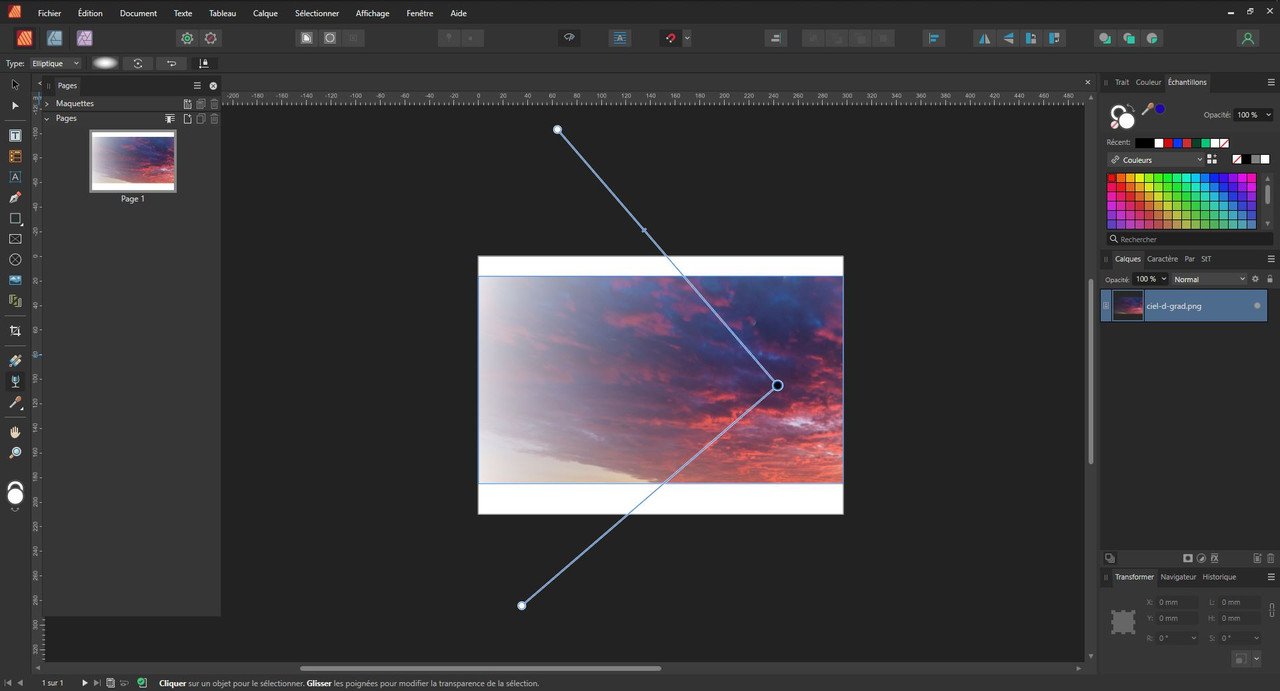Select the Pen tool
The width and height of the screenshot is (1280, 691).
[x=15, y=197]
